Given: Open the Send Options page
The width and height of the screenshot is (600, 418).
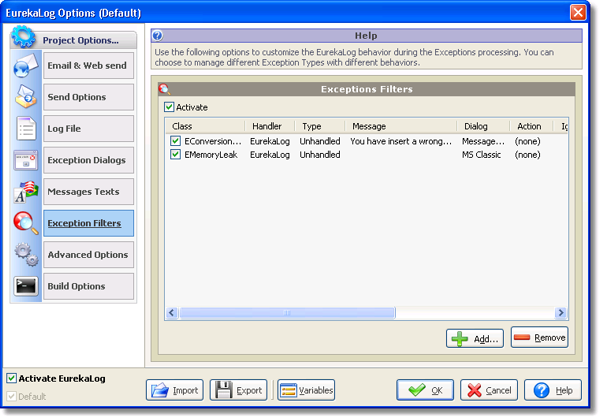Looking at the screenshot, I should [x=88, y=97].
